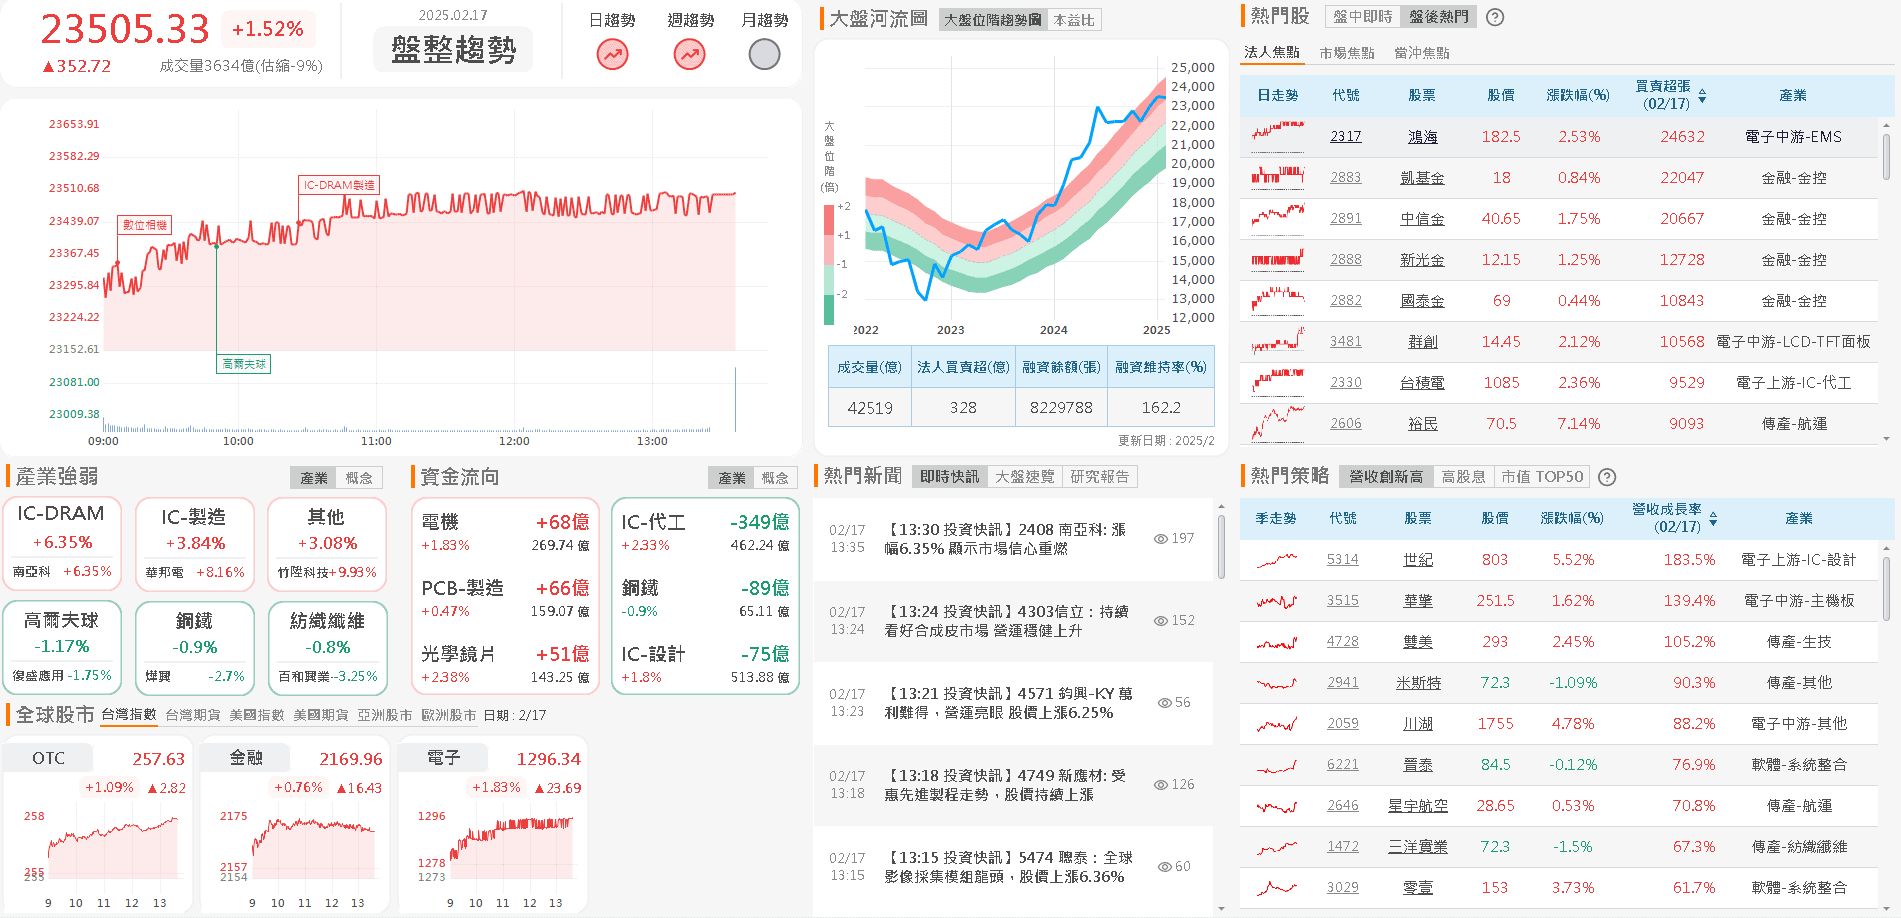Open the IC-製造 +3.84% industry card

pos(194,543)
